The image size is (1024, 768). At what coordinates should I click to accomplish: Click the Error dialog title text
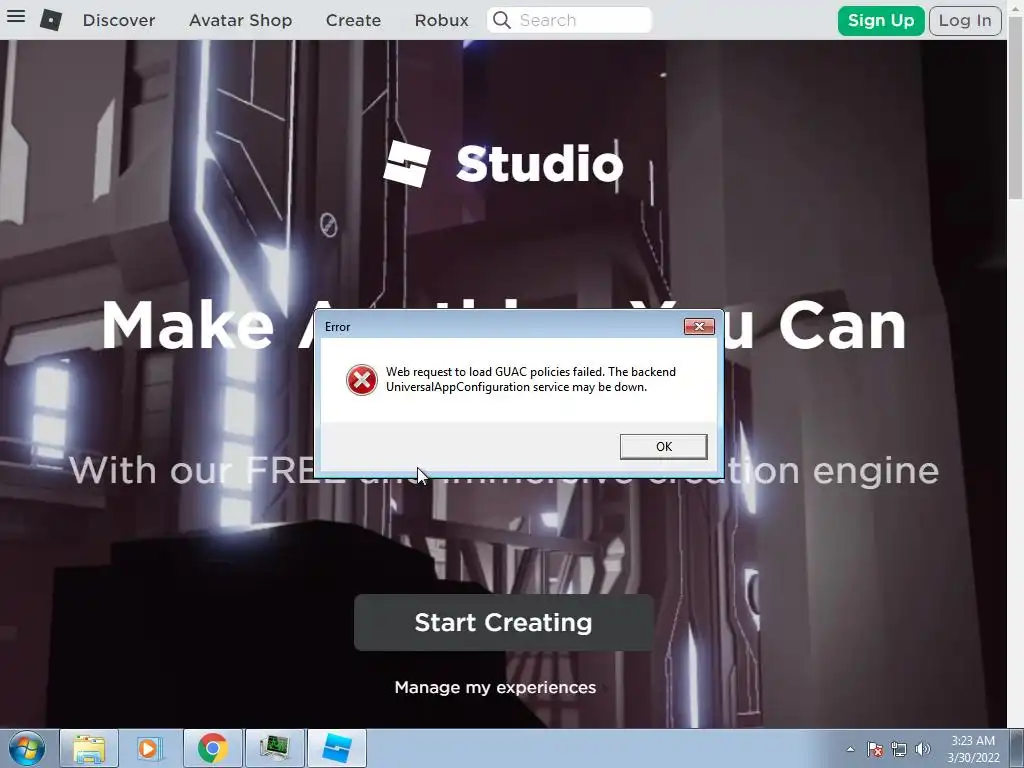338,327
